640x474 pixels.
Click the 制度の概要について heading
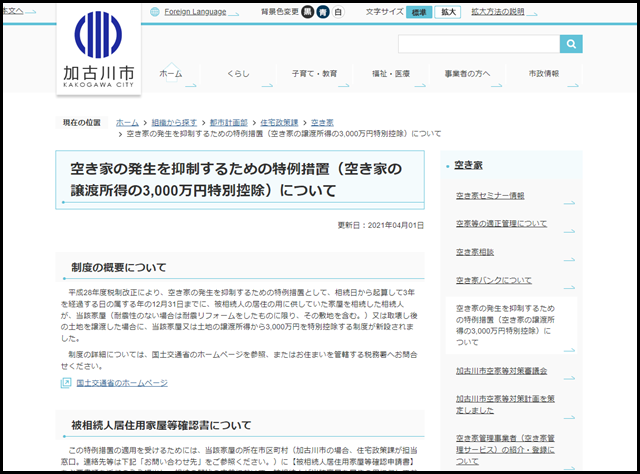click(119, 267)
